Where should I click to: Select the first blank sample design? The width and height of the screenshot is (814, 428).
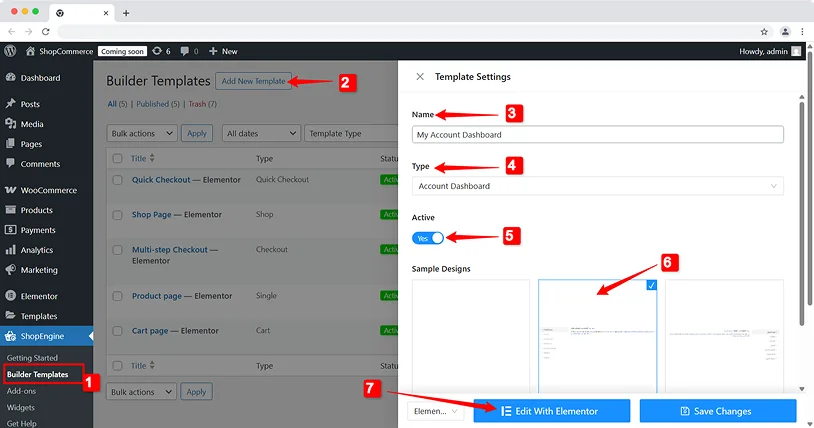pos(471,336)
